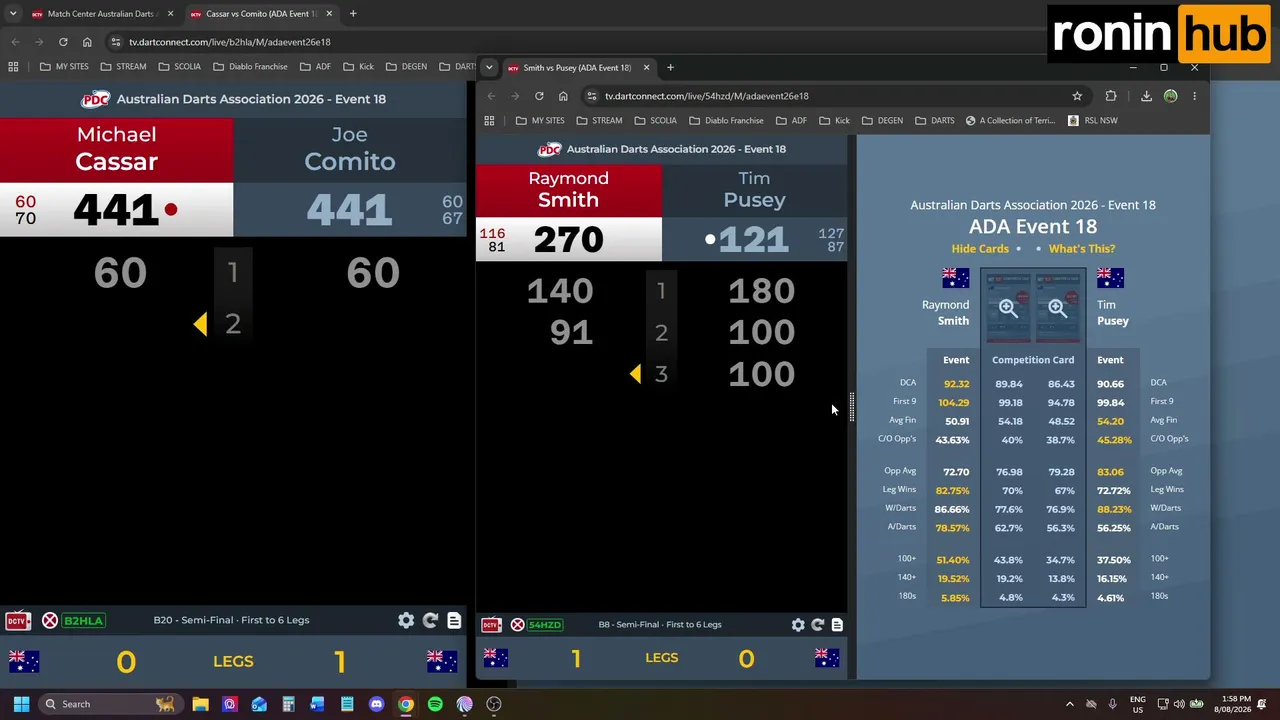The width and height of the screenshot is (1280, 720).
Task: Go home in back Chrome window
Action: (87, 42)
